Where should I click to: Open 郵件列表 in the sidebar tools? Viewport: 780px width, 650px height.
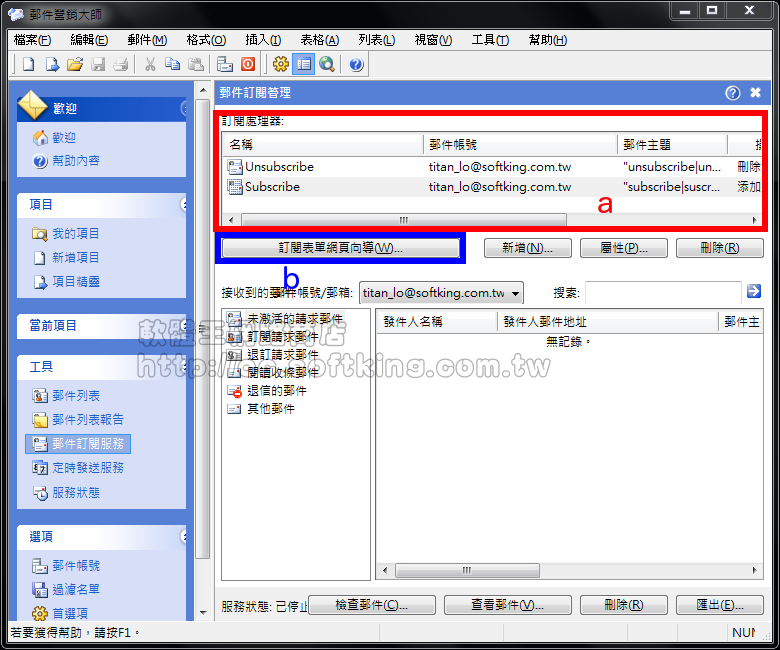pyautogui.click(x=75, y=396)
